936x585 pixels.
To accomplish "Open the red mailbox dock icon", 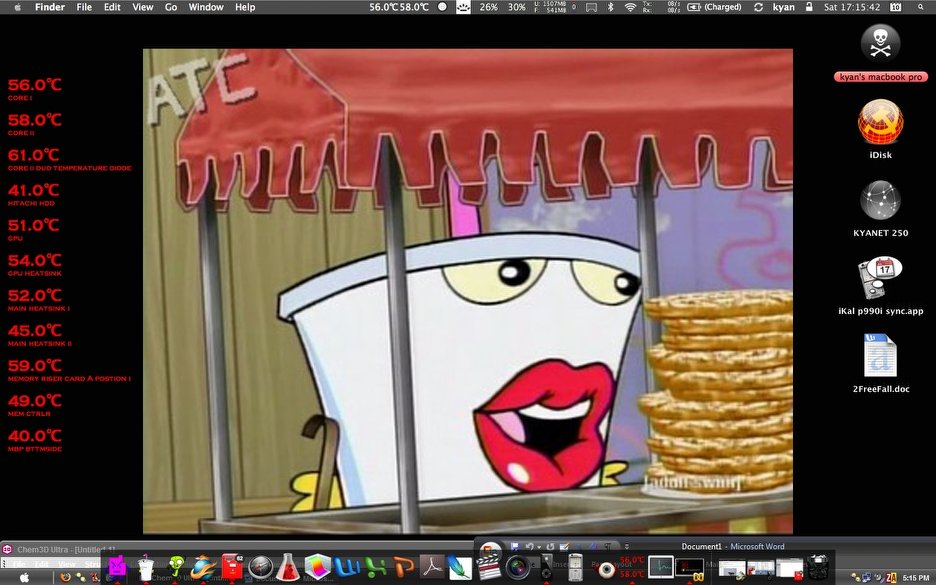I will click(232, 567).
